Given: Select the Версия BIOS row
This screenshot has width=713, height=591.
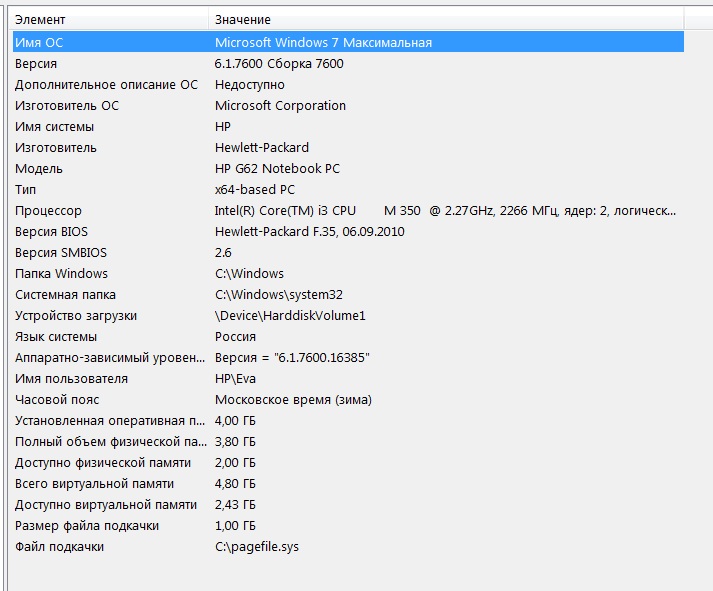Looking at the screenshot, I should pyautogui.click(x=348, y=231).
